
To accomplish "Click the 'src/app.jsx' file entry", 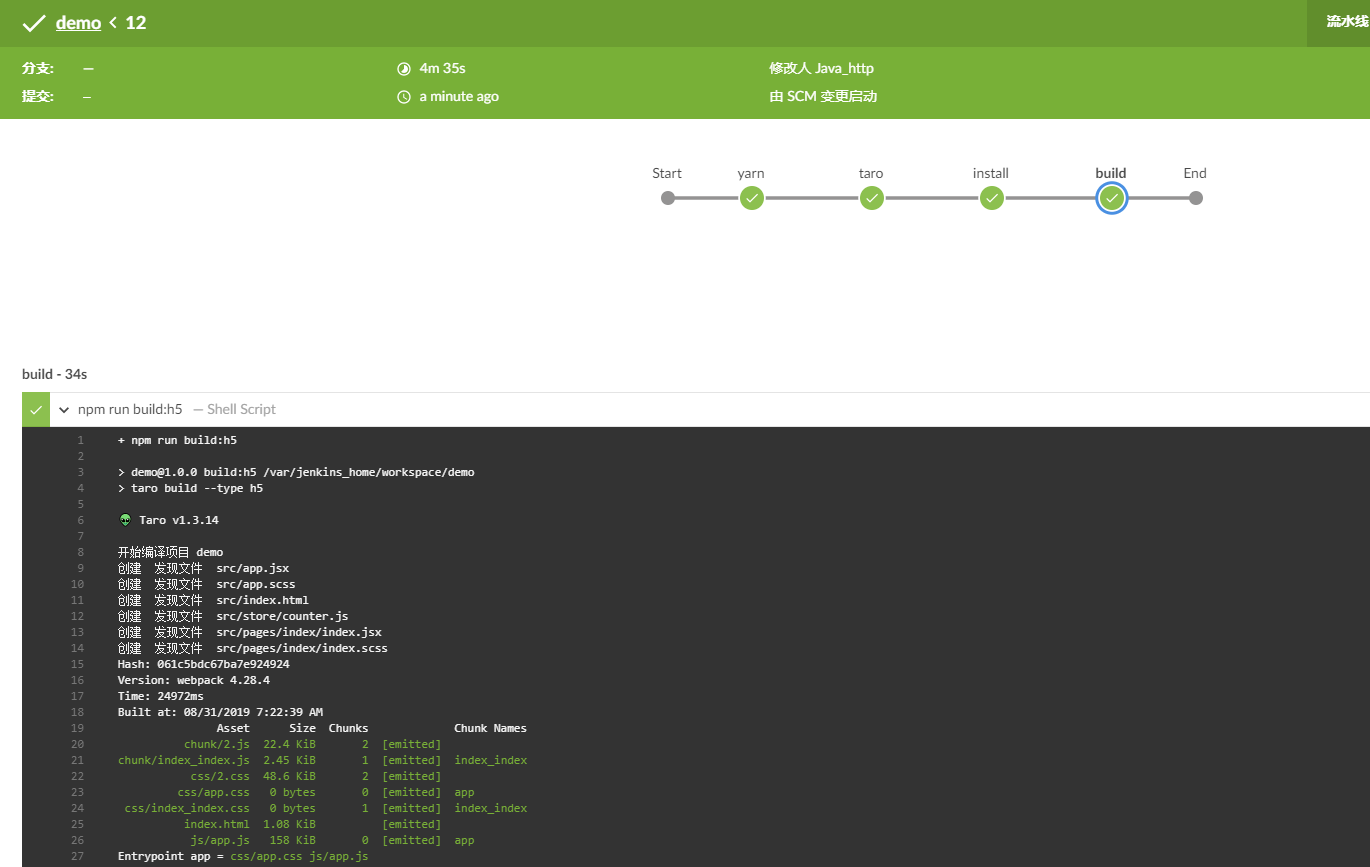I will [252, 568].
